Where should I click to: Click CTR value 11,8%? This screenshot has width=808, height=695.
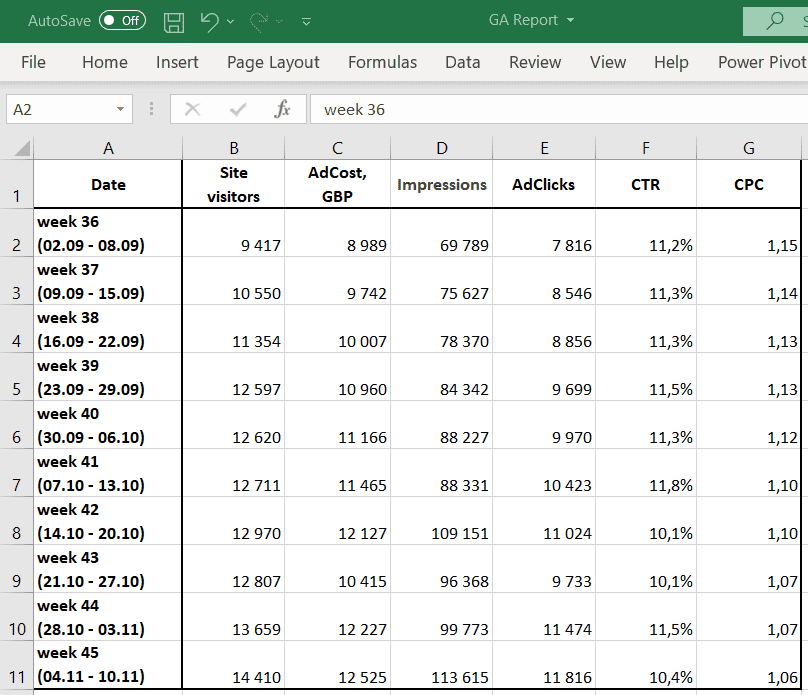tap(646, 473)
